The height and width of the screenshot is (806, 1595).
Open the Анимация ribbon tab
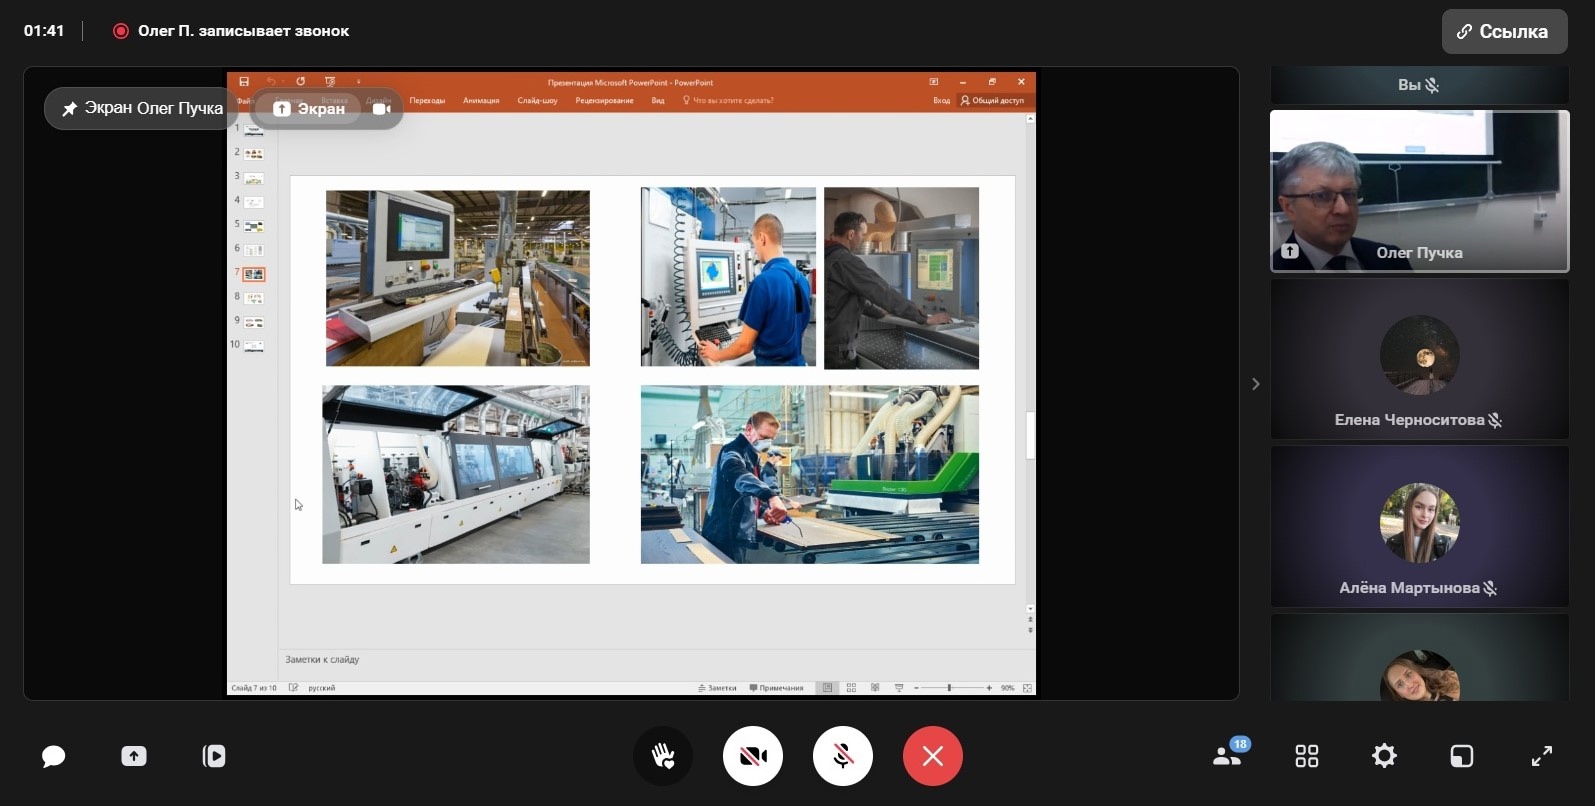click(x=481, y=100)
